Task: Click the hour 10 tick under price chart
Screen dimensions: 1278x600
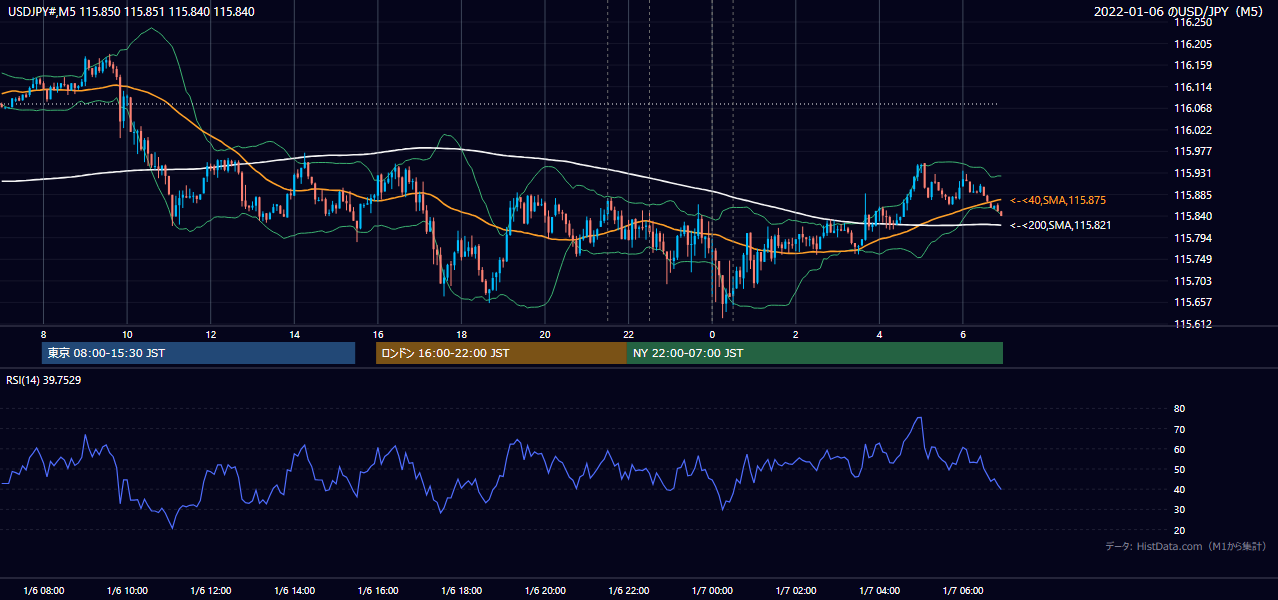Action: 127,334
